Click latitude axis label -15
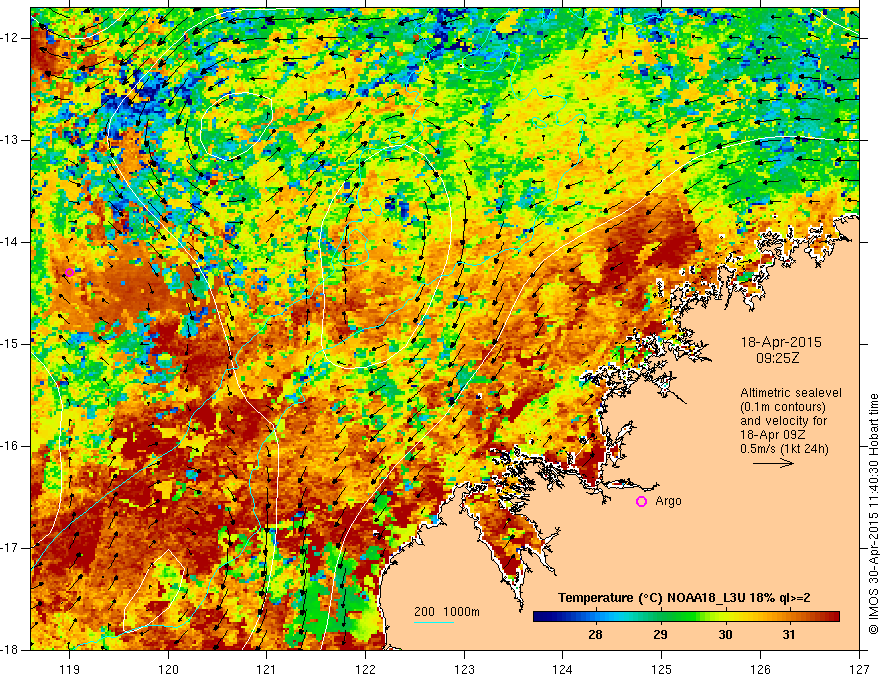This screenshot has height=680, width=880. pos(10,344)
